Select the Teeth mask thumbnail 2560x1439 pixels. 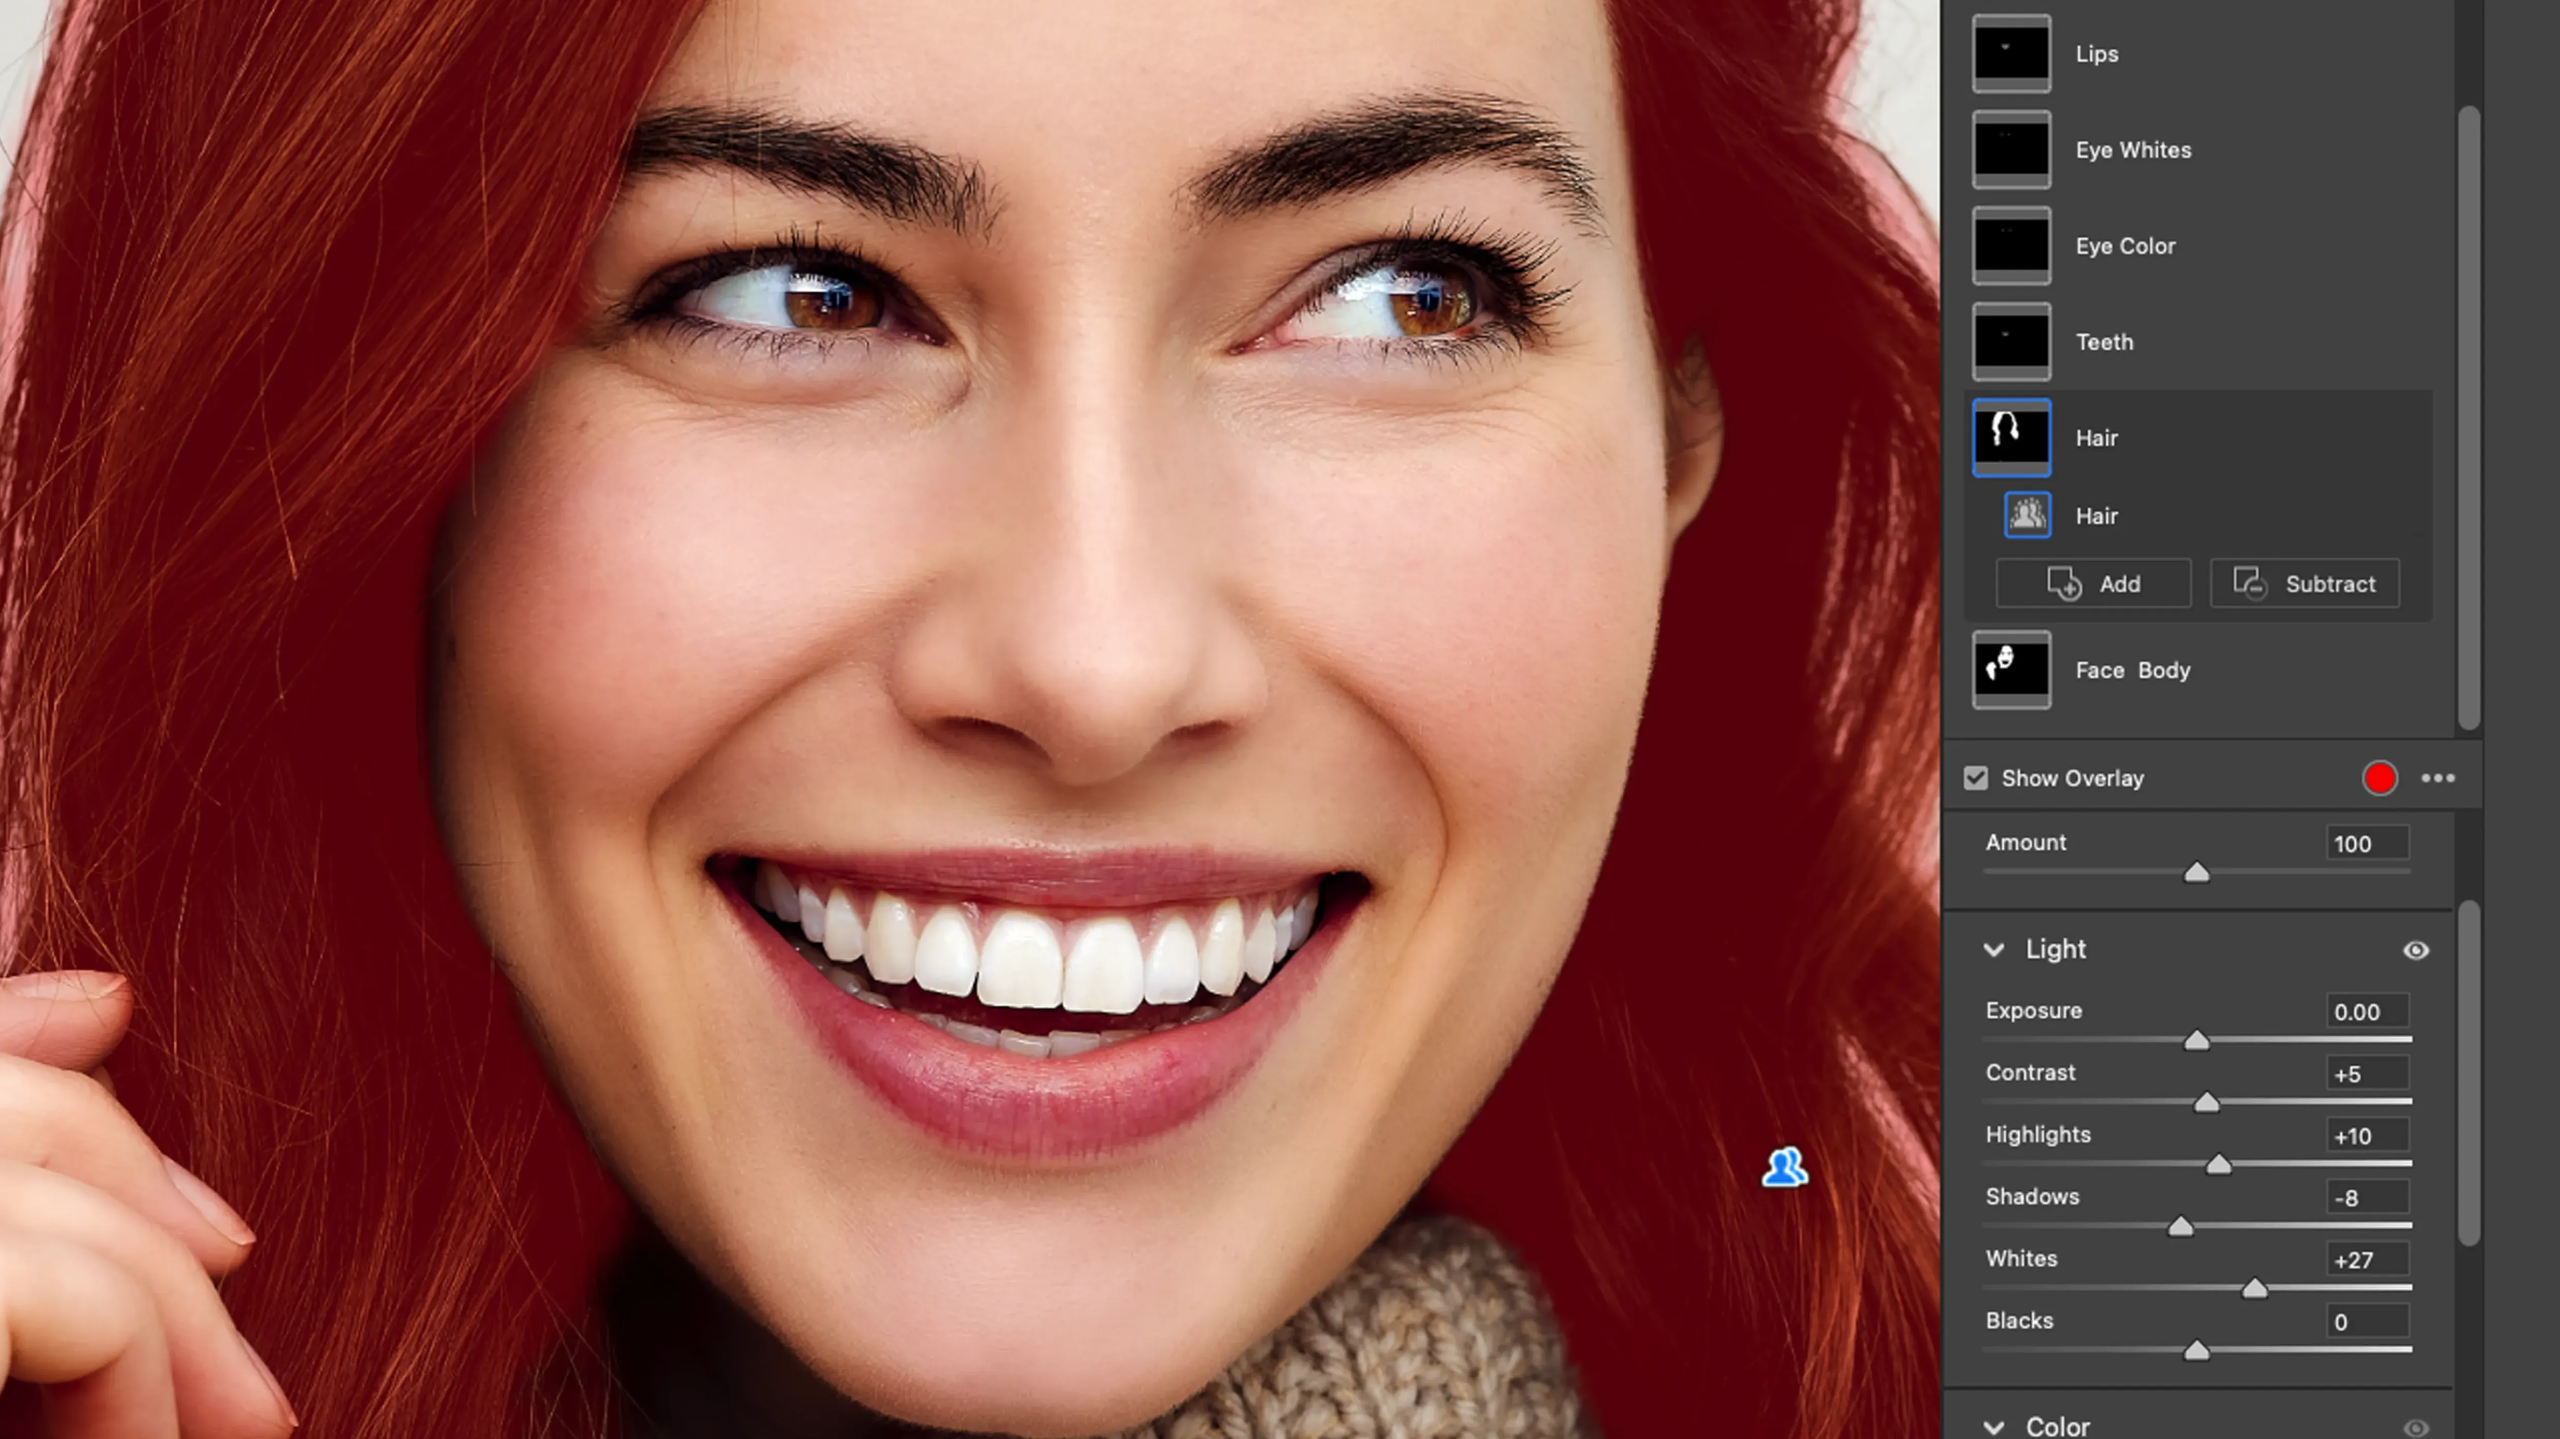click(2011, 342)
